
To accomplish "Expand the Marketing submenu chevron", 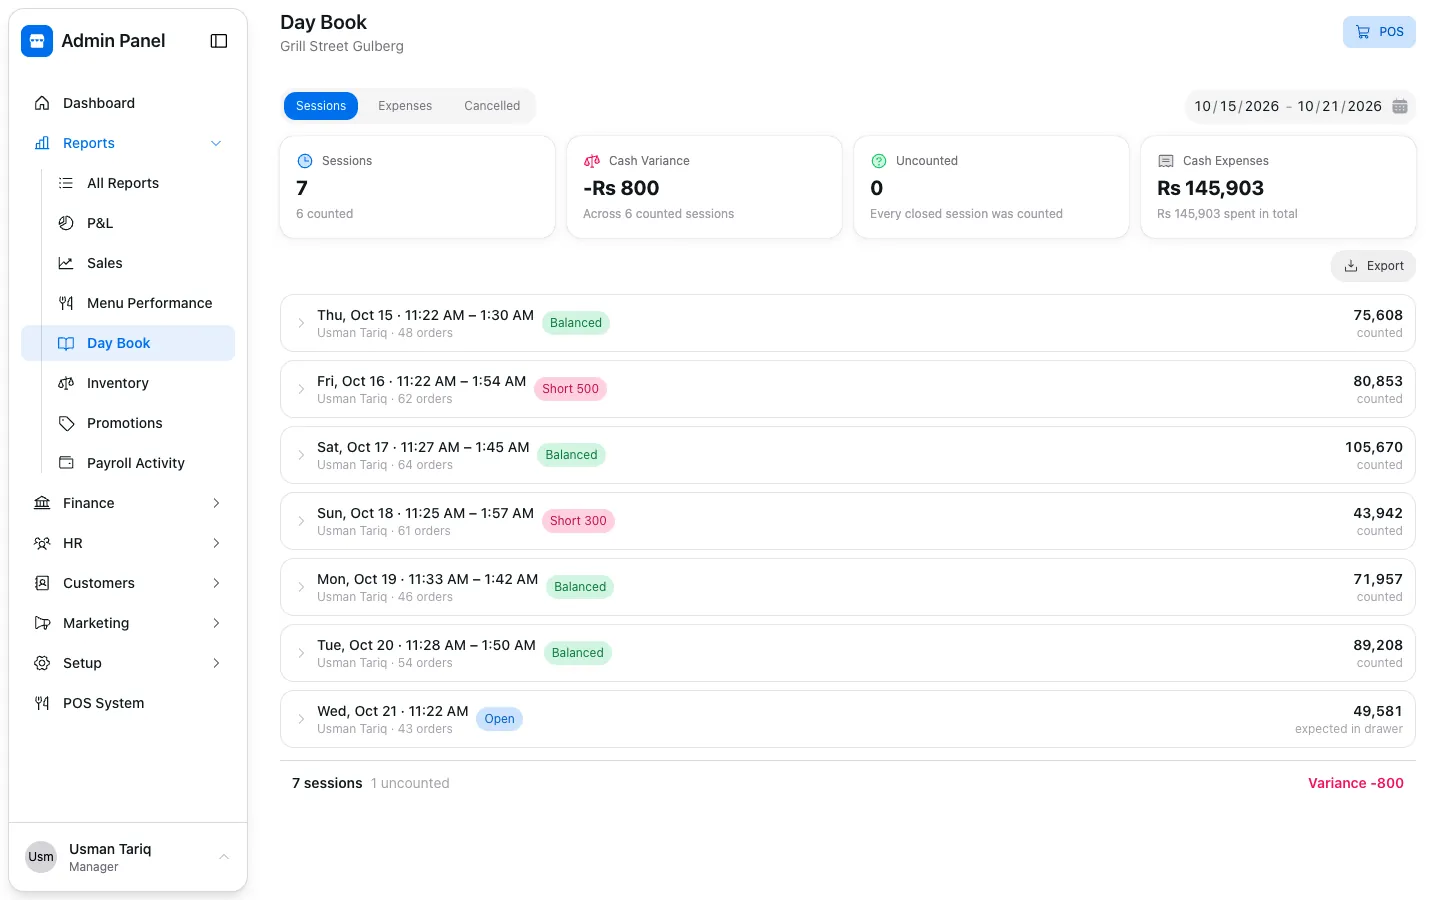I will tap(216, 623).
